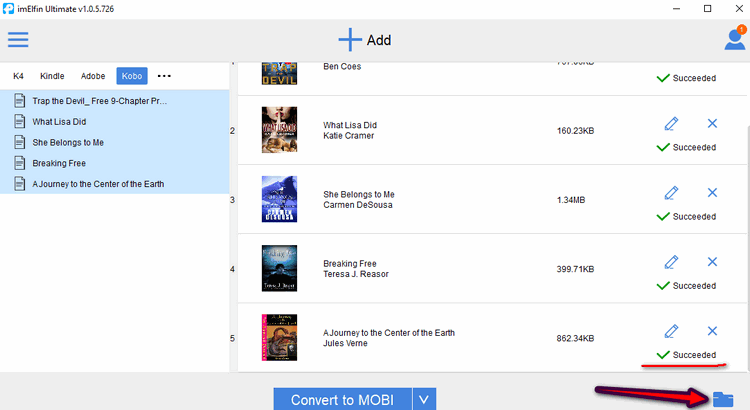Expand the output format dropdown arrow
This screenshot has height=410, width=750.
424,399
